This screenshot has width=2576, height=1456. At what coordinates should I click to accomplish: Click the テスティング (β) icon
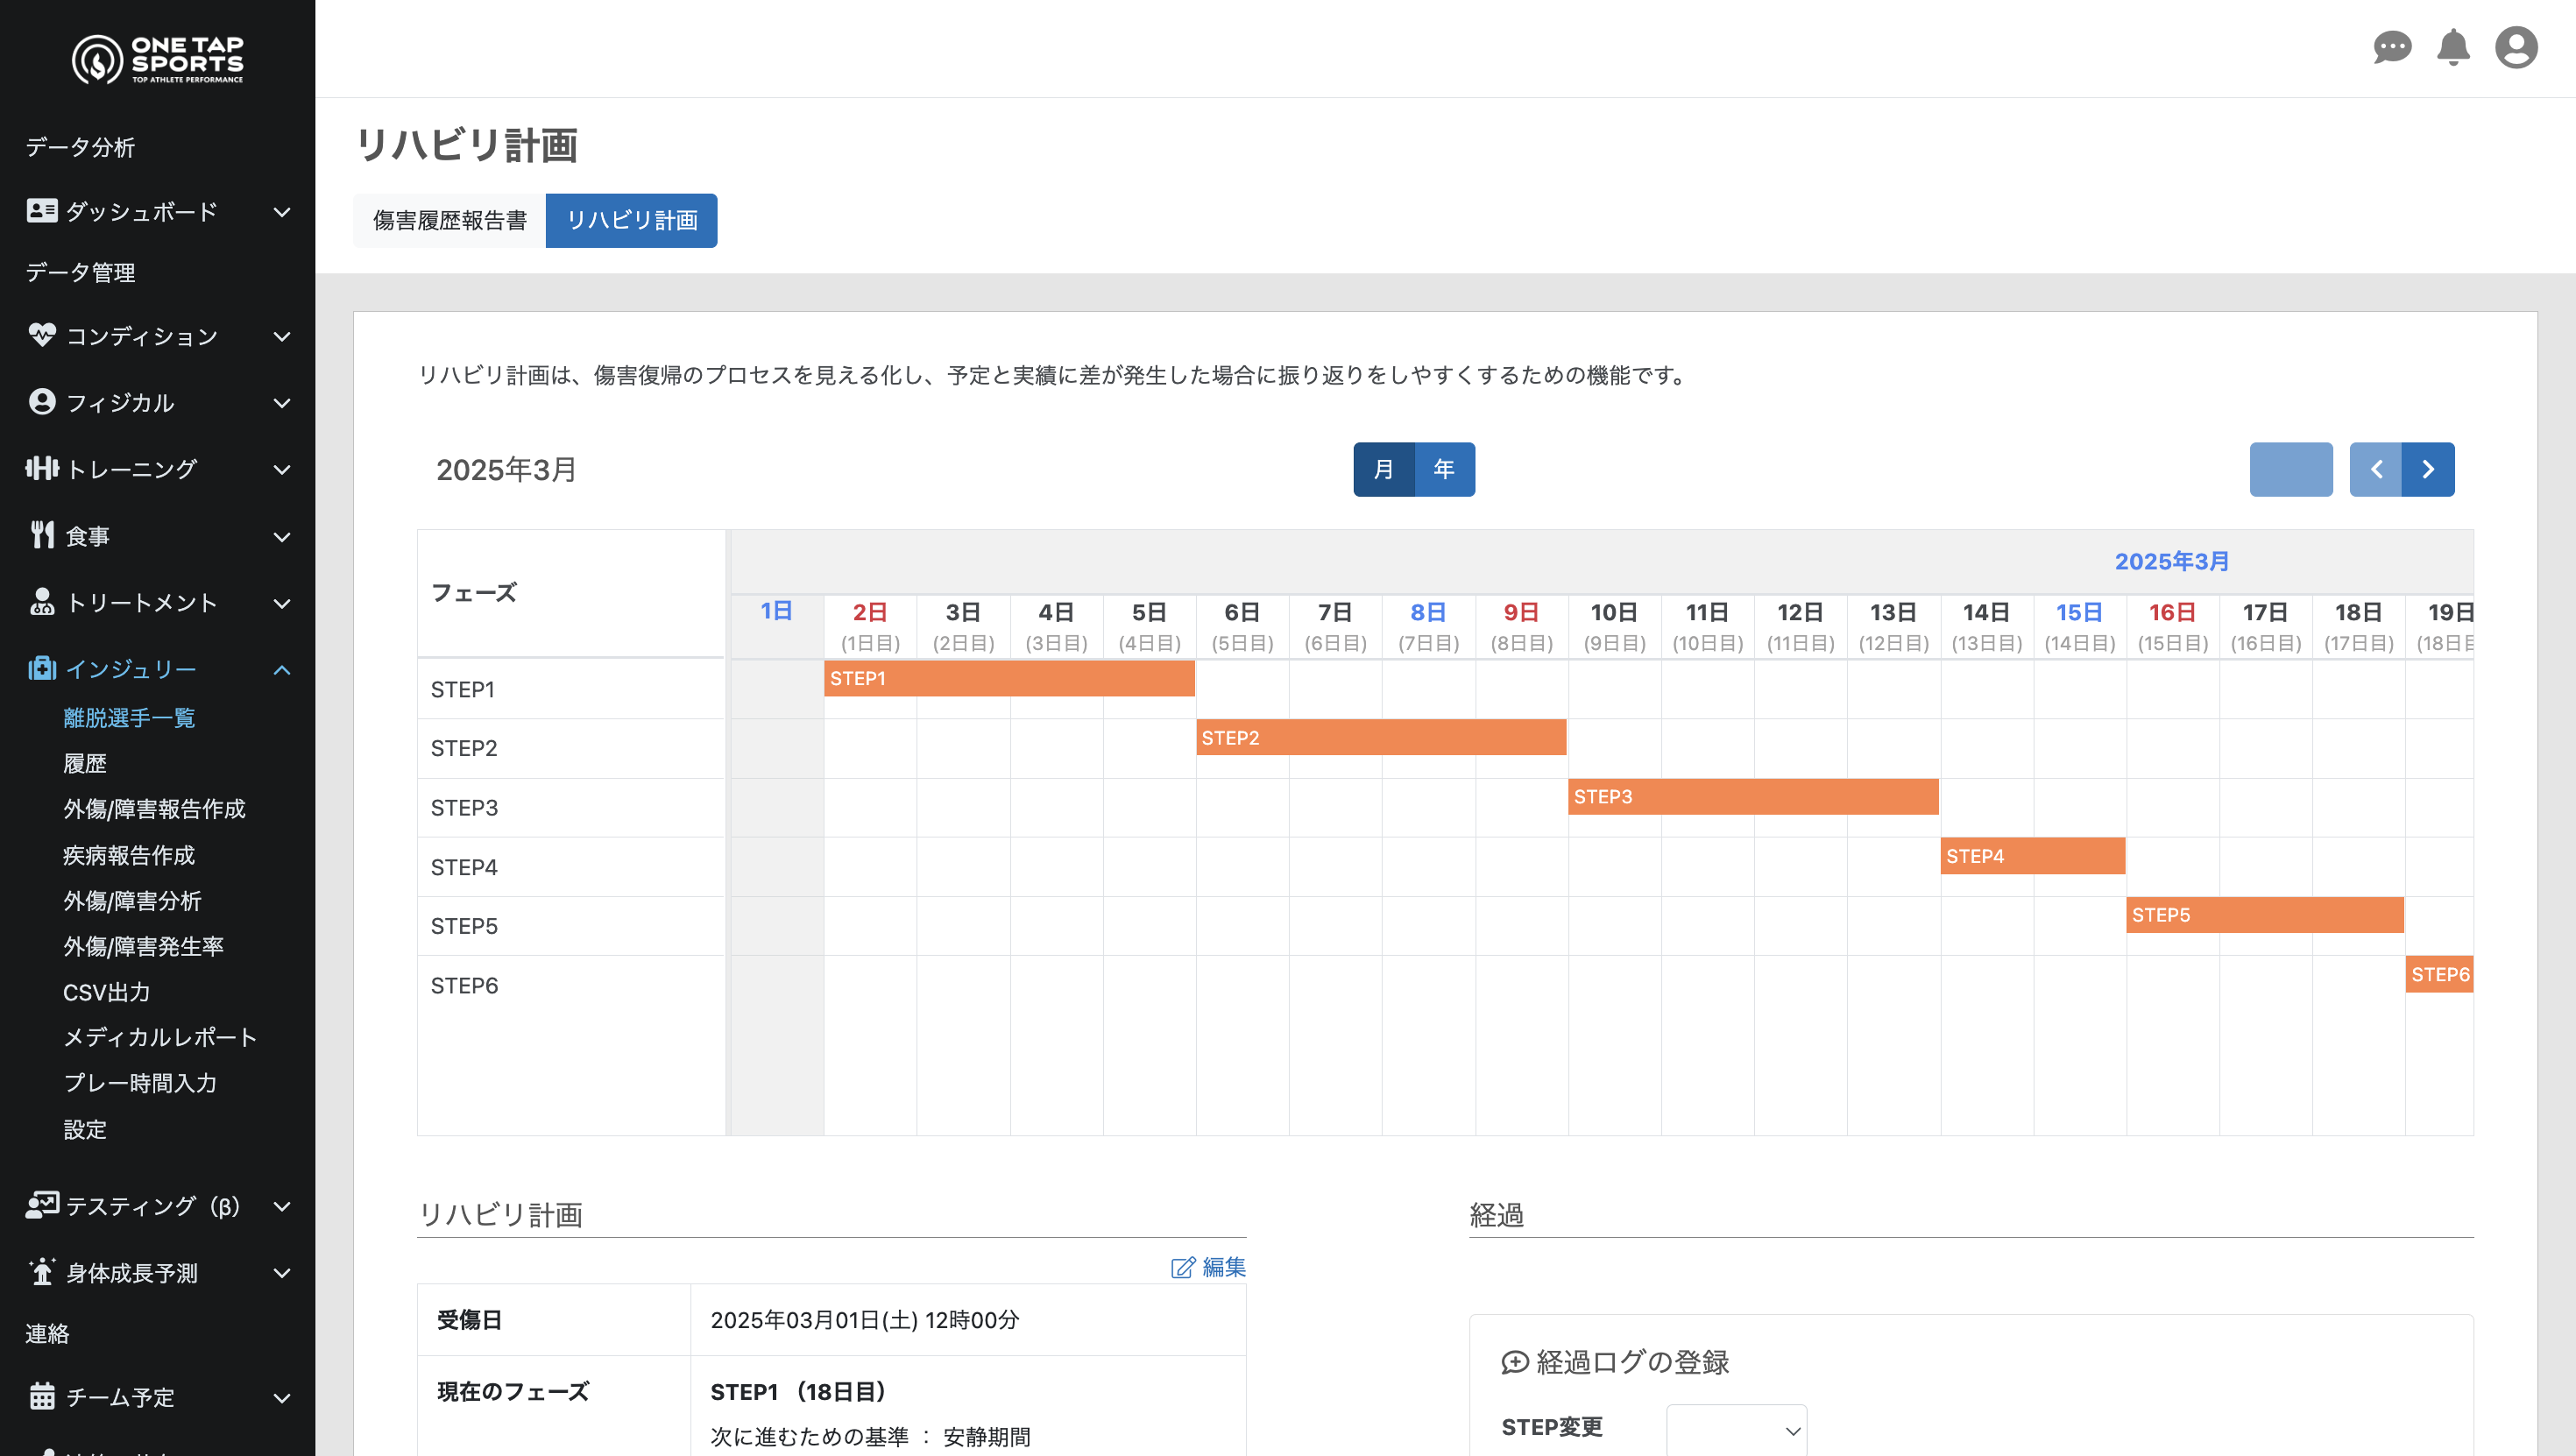[x=42, y=1205]
